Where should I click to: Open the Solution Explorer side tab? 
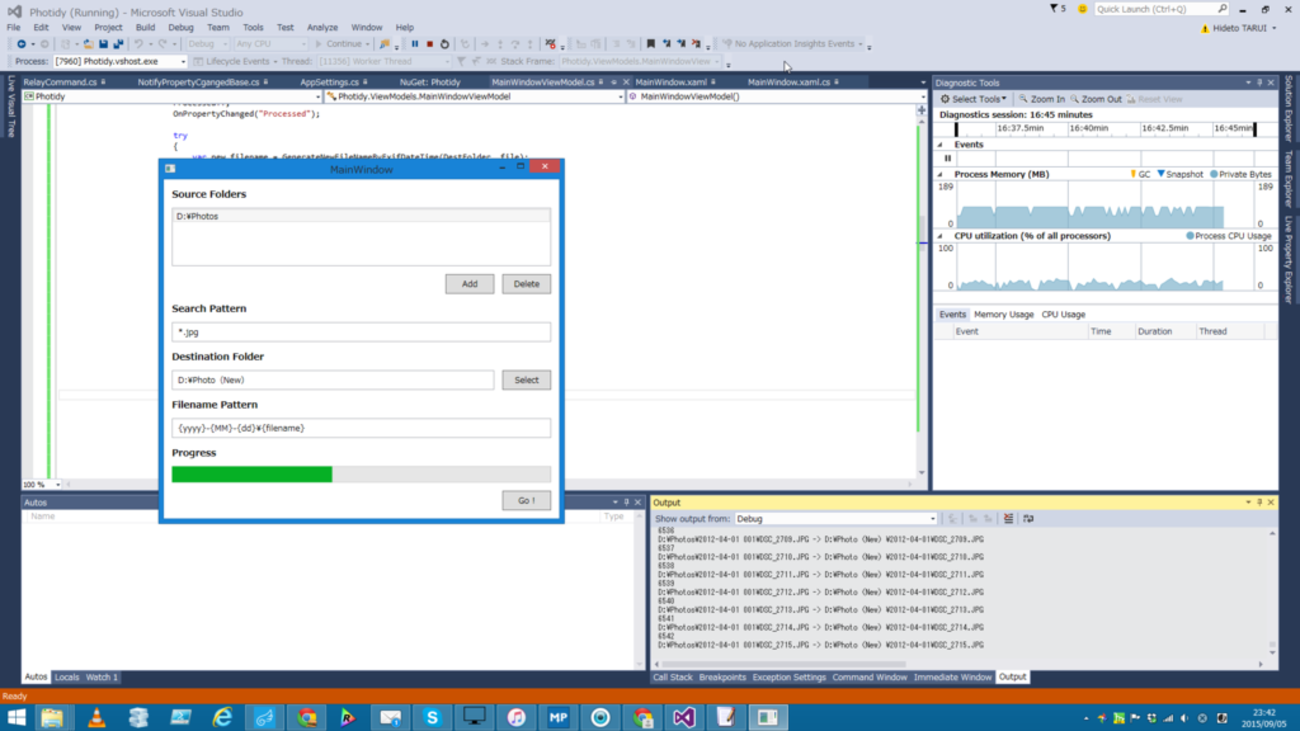1290,108
